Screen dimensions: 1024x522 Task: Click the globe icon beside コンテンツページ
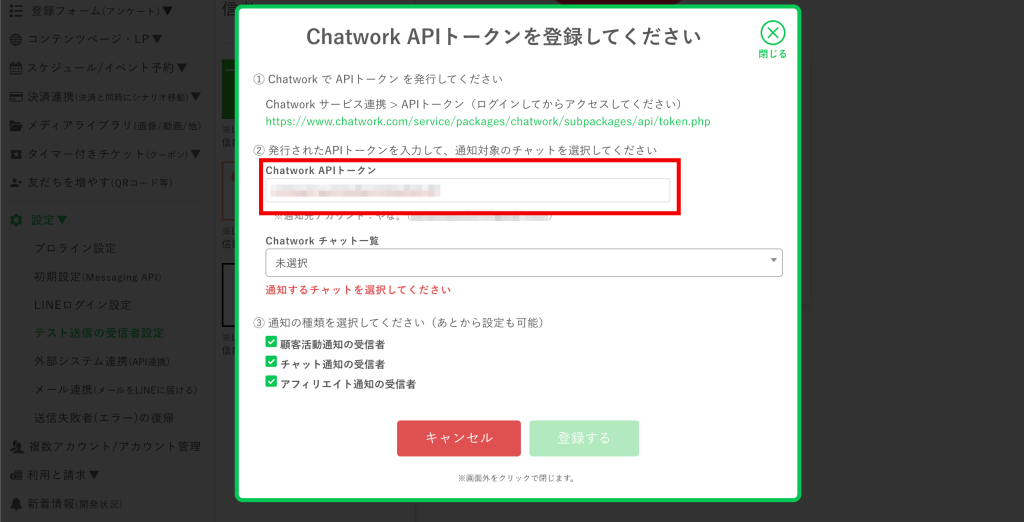pos(16,40)
